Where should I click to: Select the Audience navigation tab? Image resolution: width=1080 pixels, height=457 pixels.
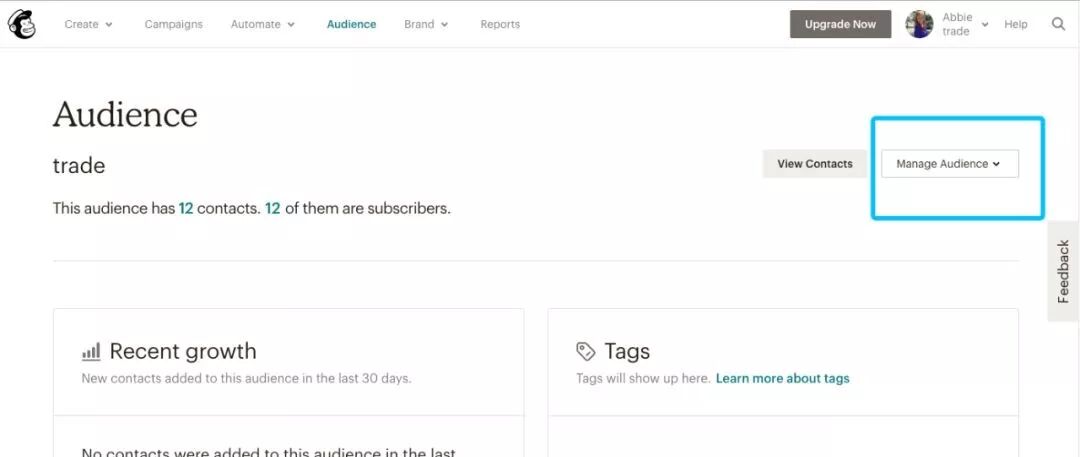click(x=351, y=24)
